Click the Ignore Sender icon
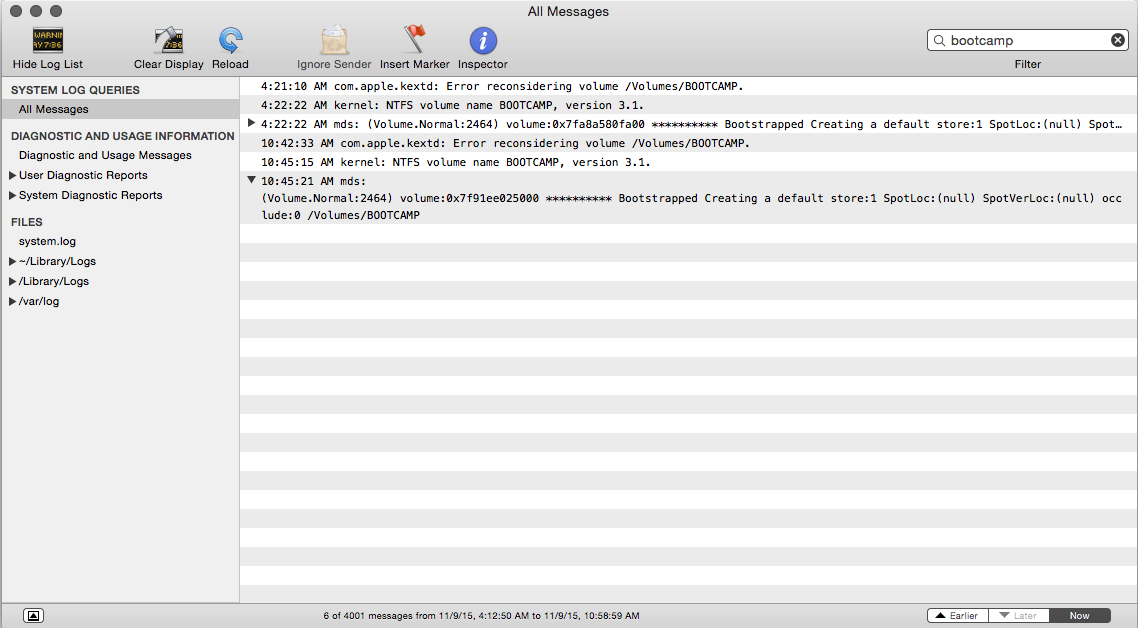 coord(334,41)
